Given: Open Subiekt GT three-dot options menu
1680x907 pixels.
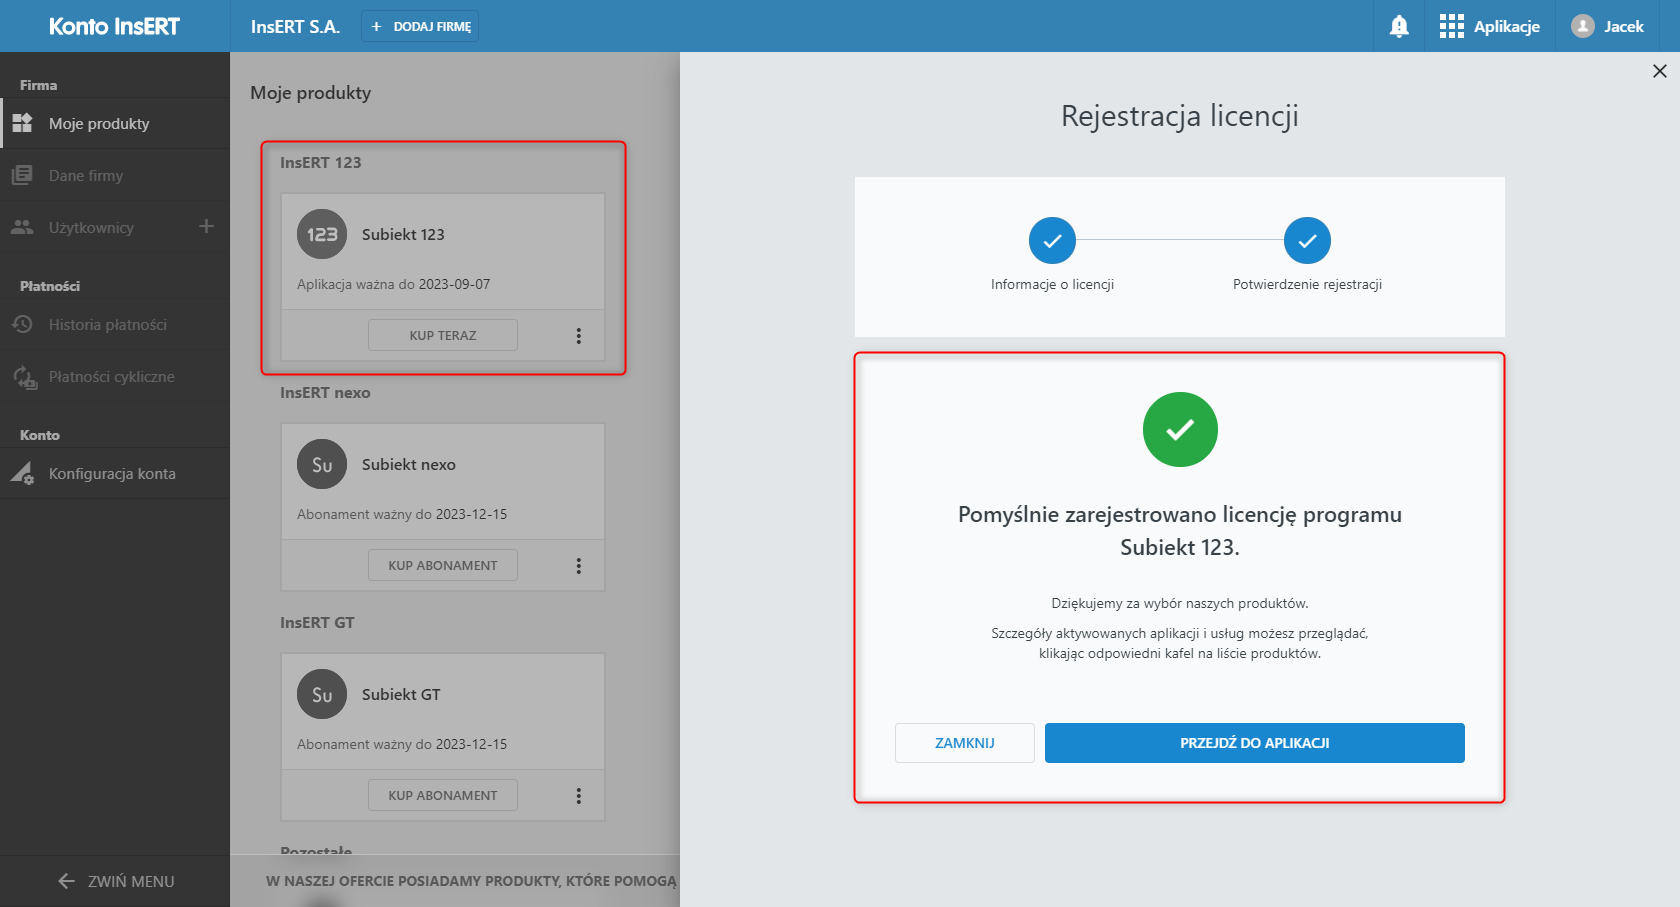Looking at the screenshot, I should point(578,796).
